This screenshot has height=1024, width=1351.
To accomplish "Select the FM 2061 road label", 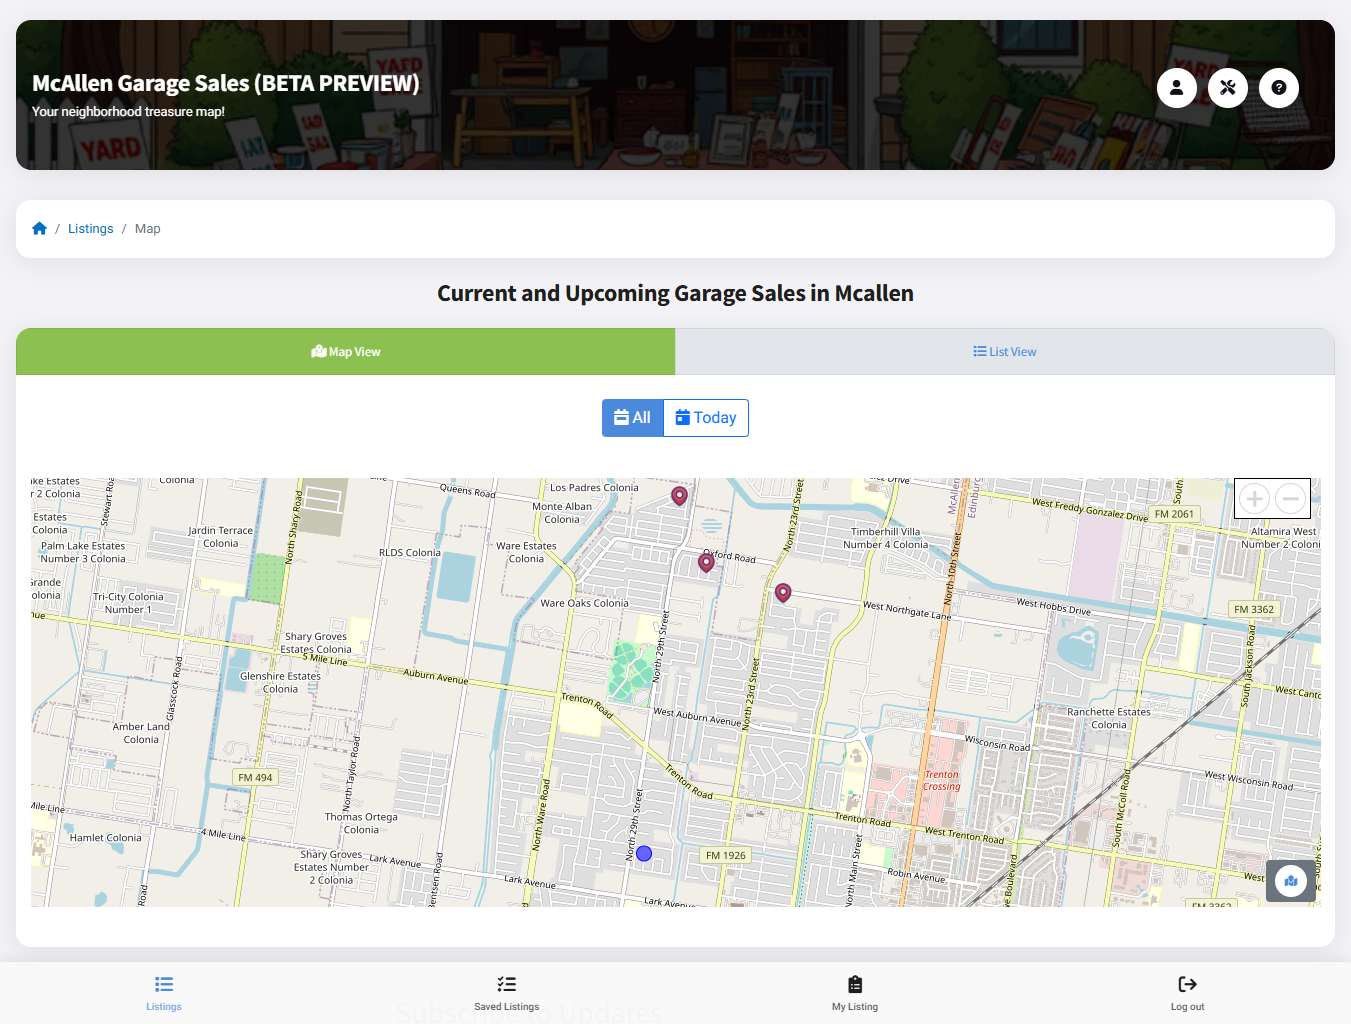I will 1174,514.
